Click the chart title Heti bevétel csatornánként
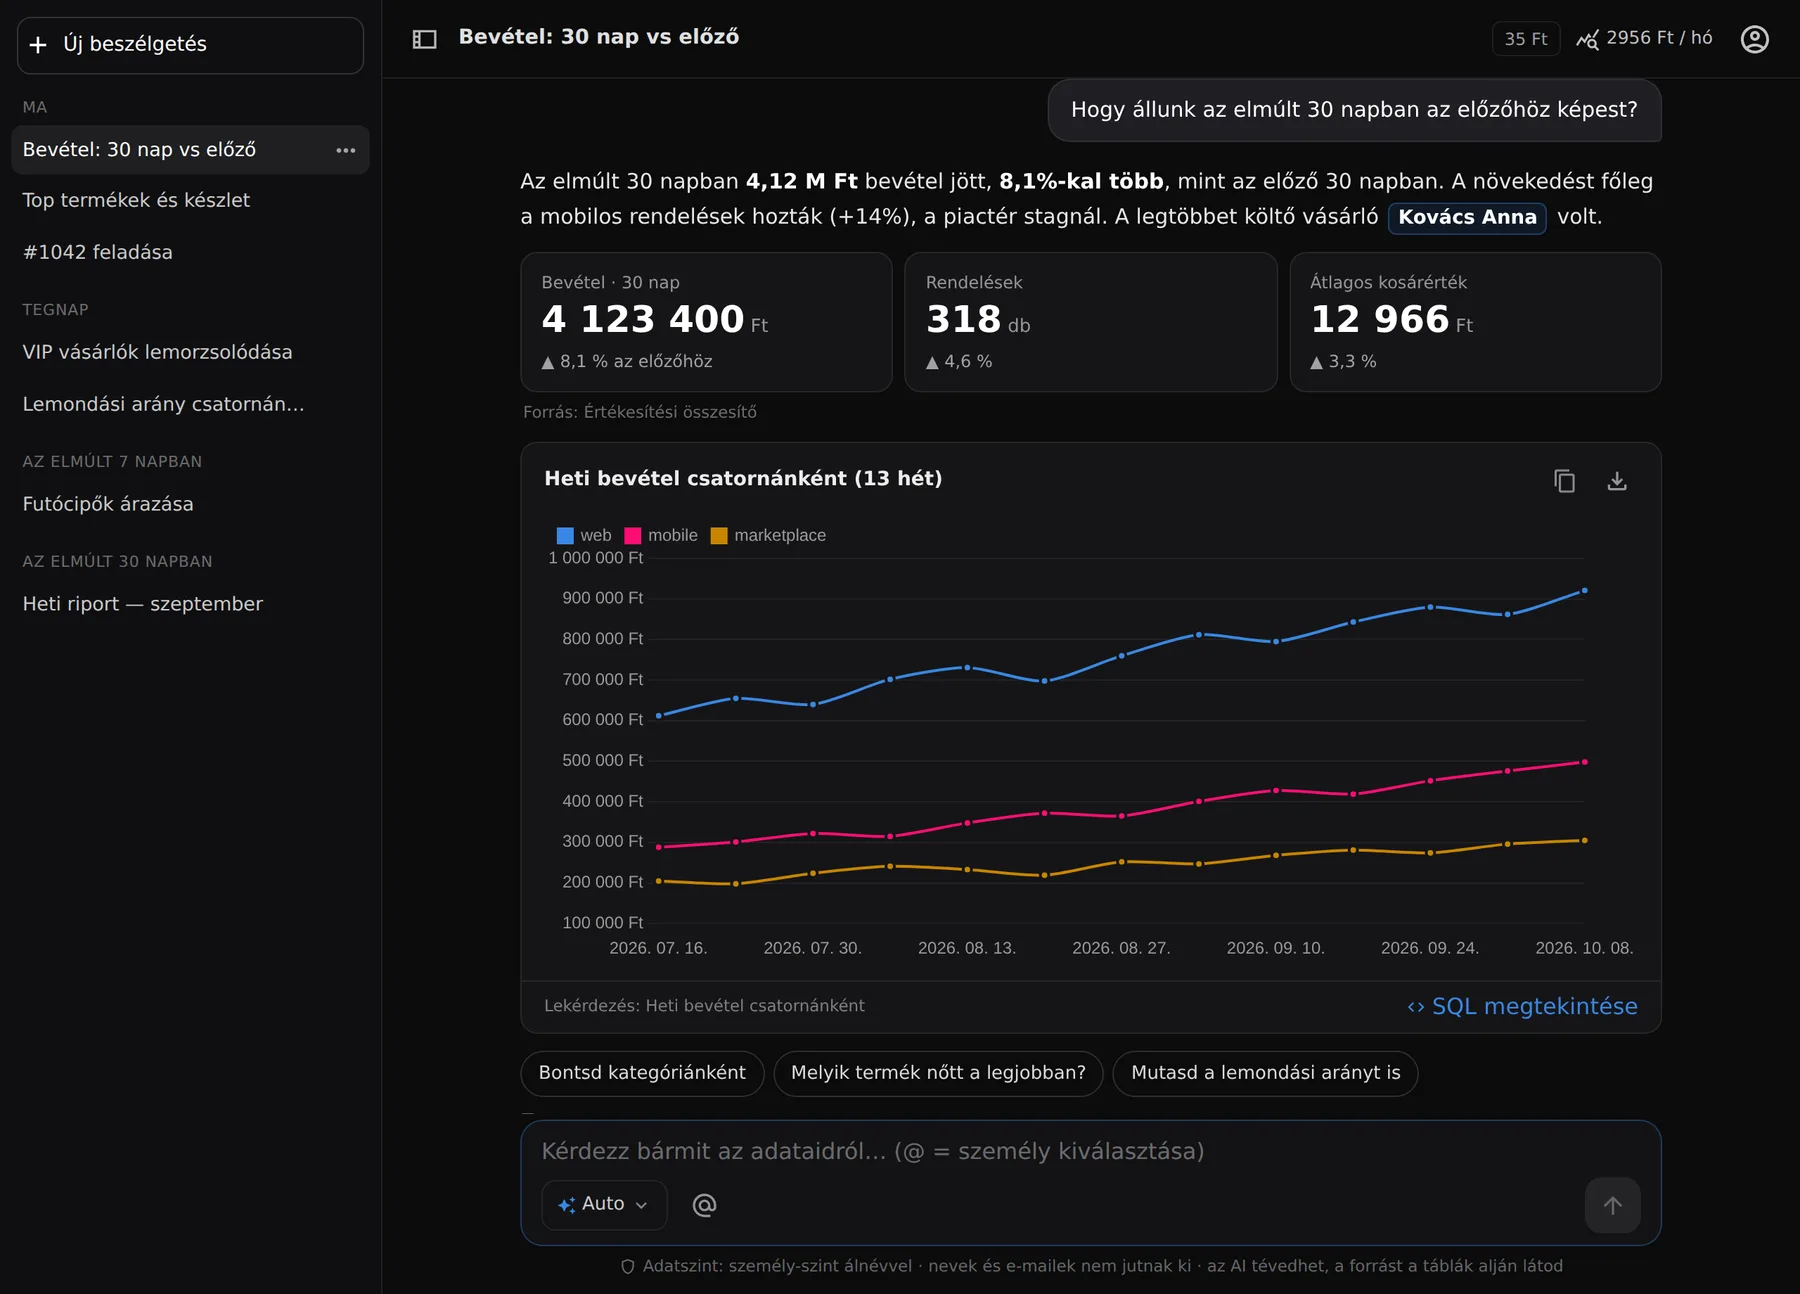Image resolution: width=1800 pixels, height=1294 pixels. (743, 478)
